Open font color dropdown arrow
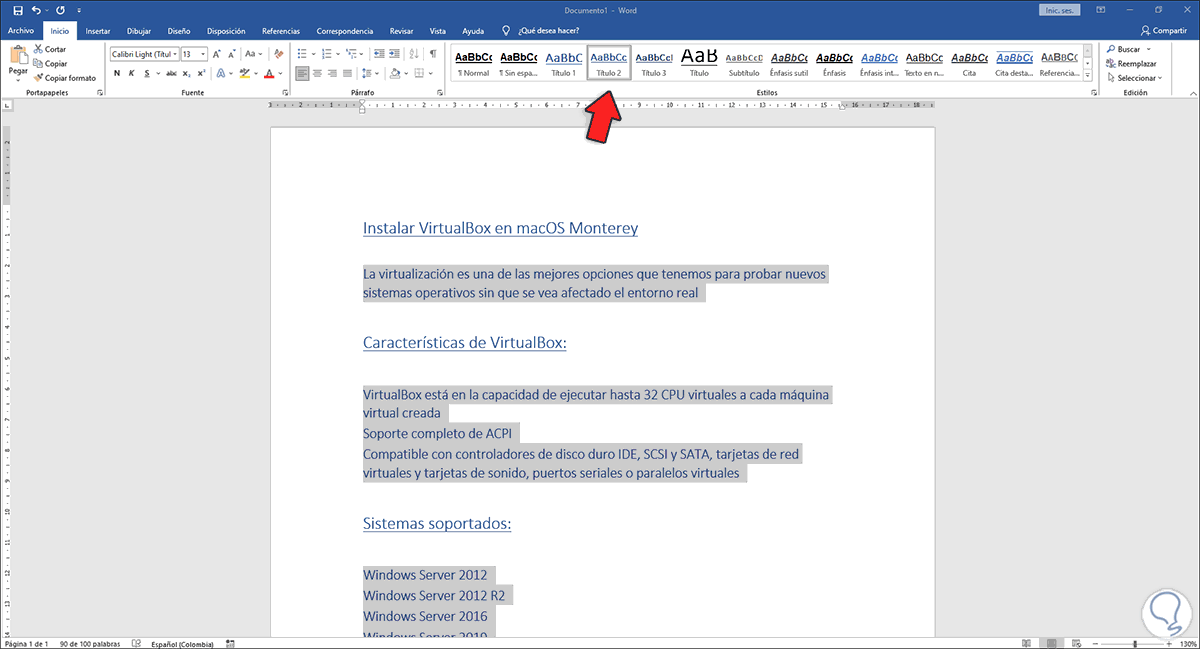 (x=282, y=73)
